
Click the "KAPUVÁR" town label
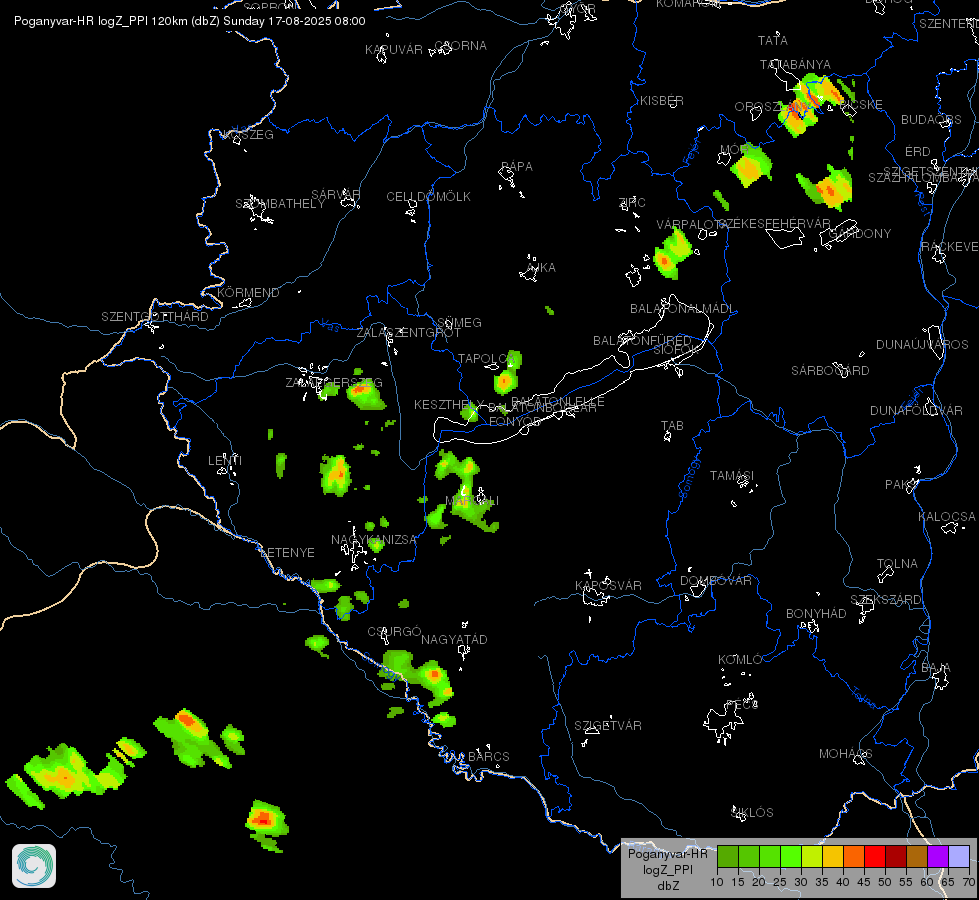(394, 49)
